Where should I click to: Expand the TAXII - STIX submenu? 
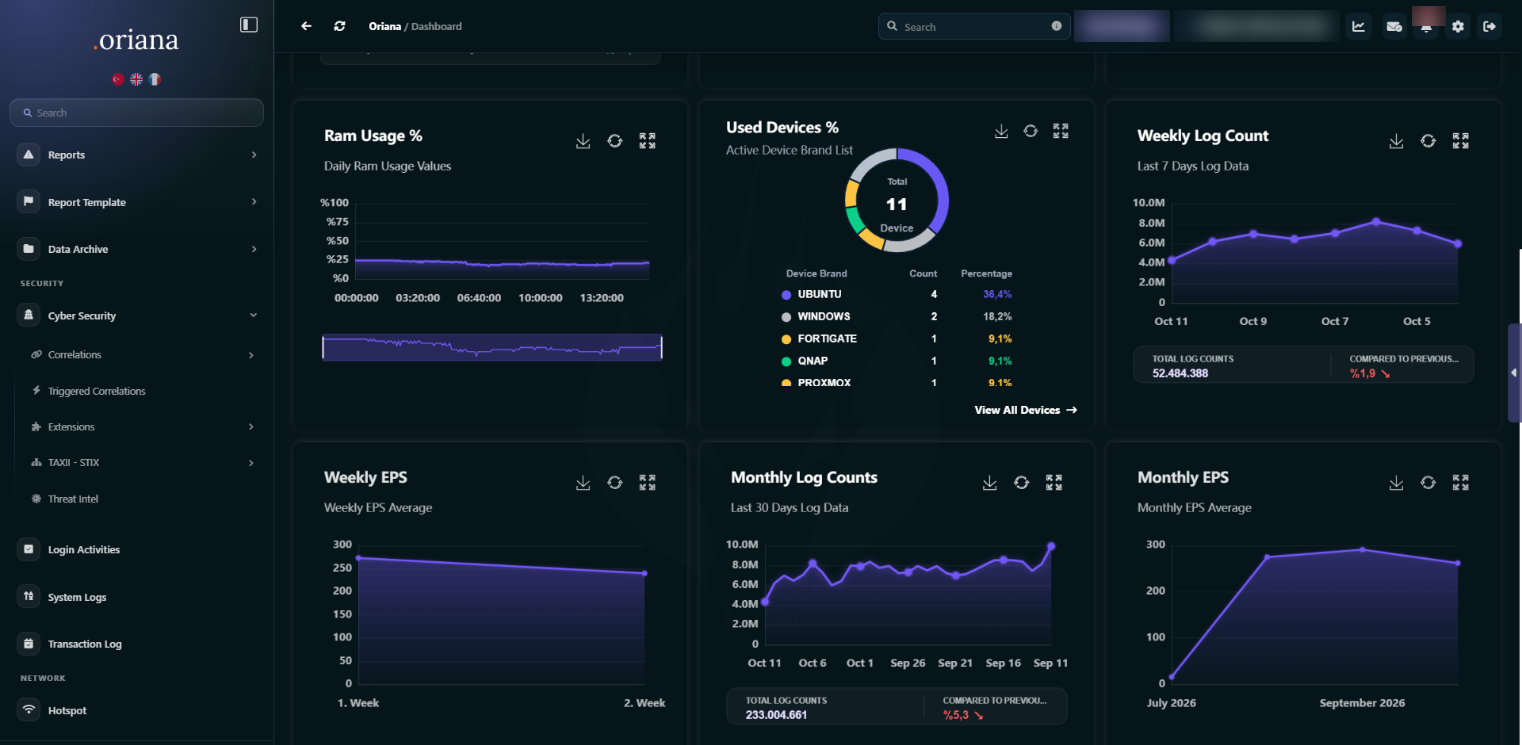(x=141, y=463)
